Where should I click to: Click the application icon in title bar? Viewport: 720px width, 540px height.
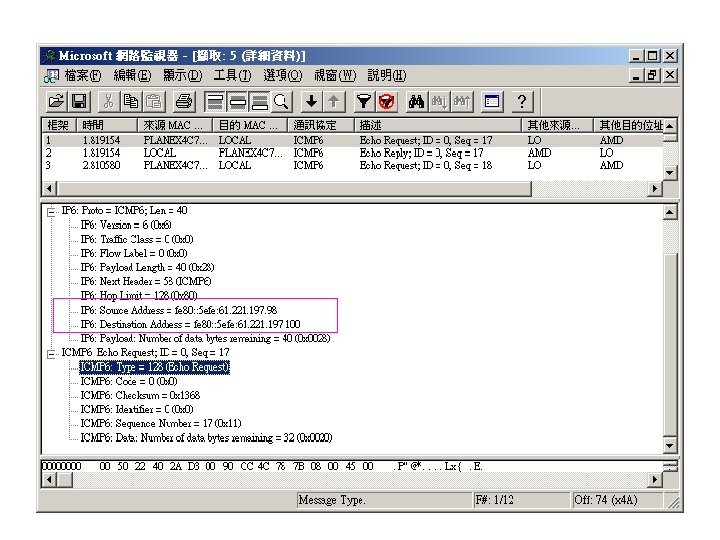click(x=50, y=56)
